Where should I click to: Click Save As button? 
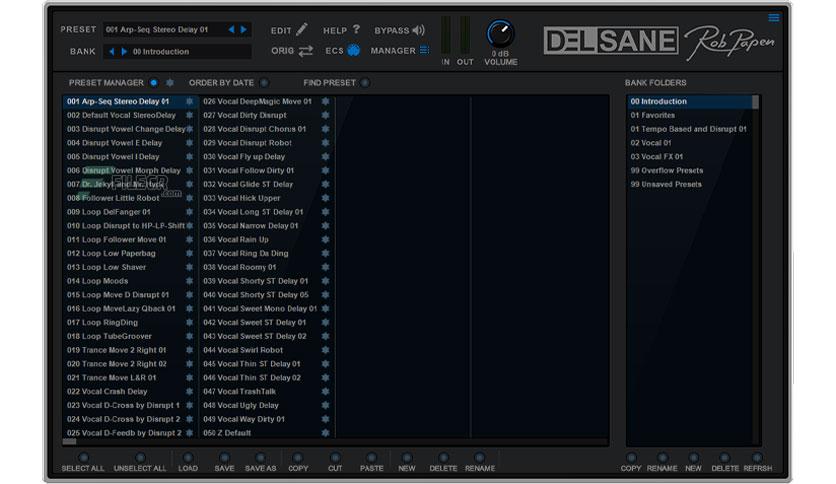click(260, 457)
